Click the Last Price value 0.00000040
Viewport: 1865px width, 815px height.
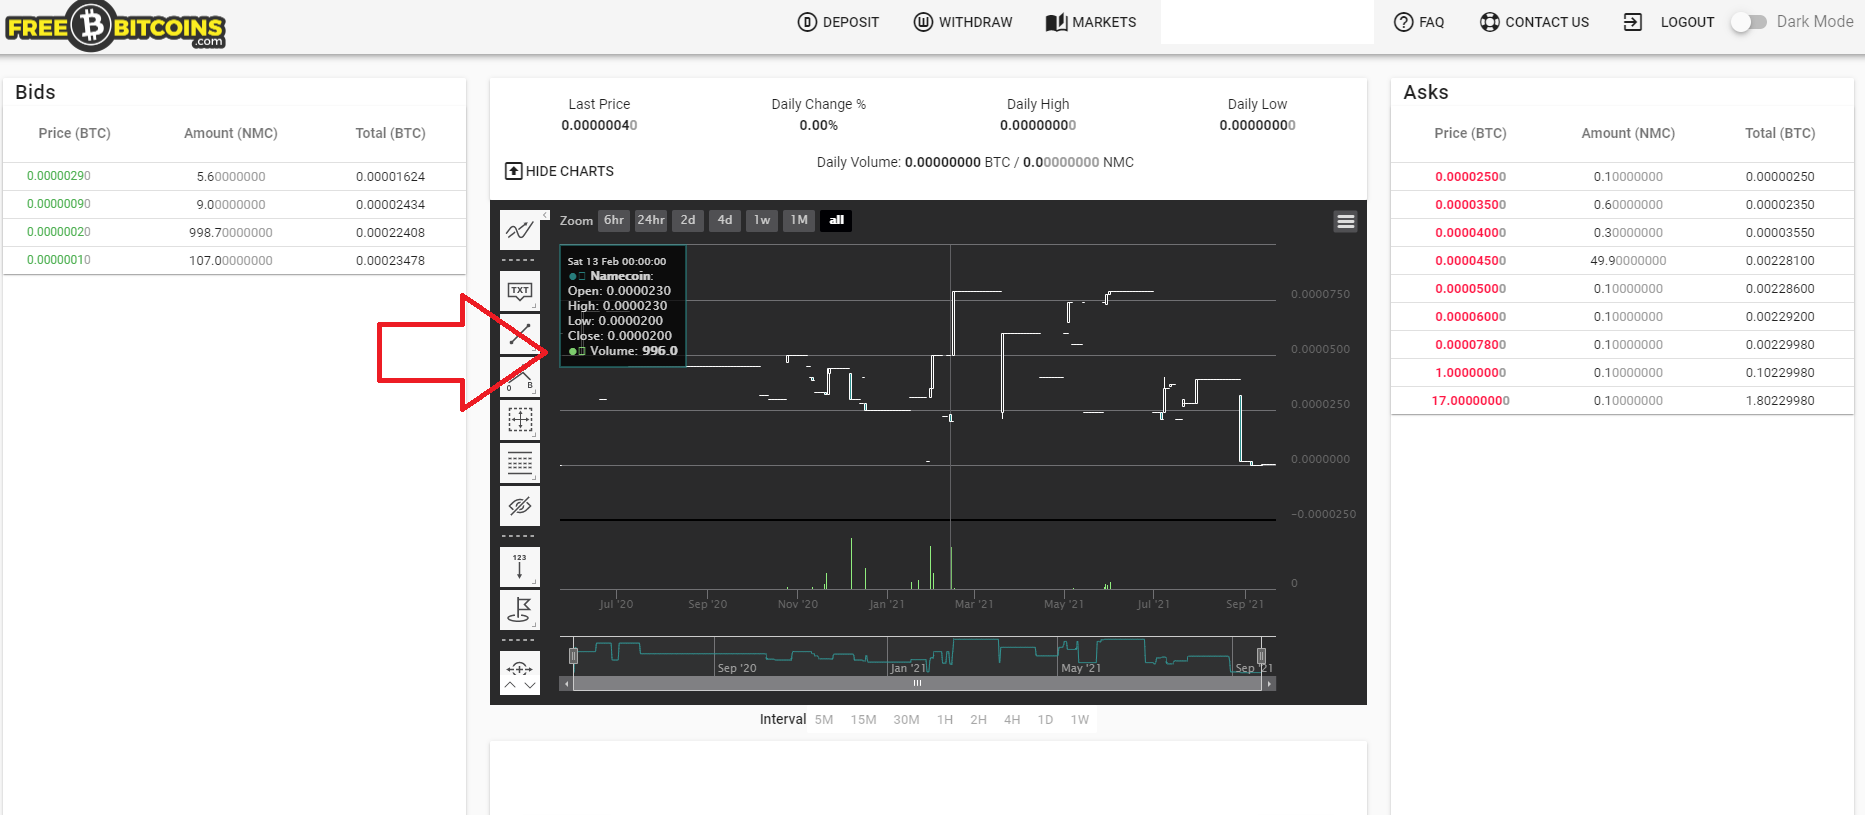click(599, 125)
